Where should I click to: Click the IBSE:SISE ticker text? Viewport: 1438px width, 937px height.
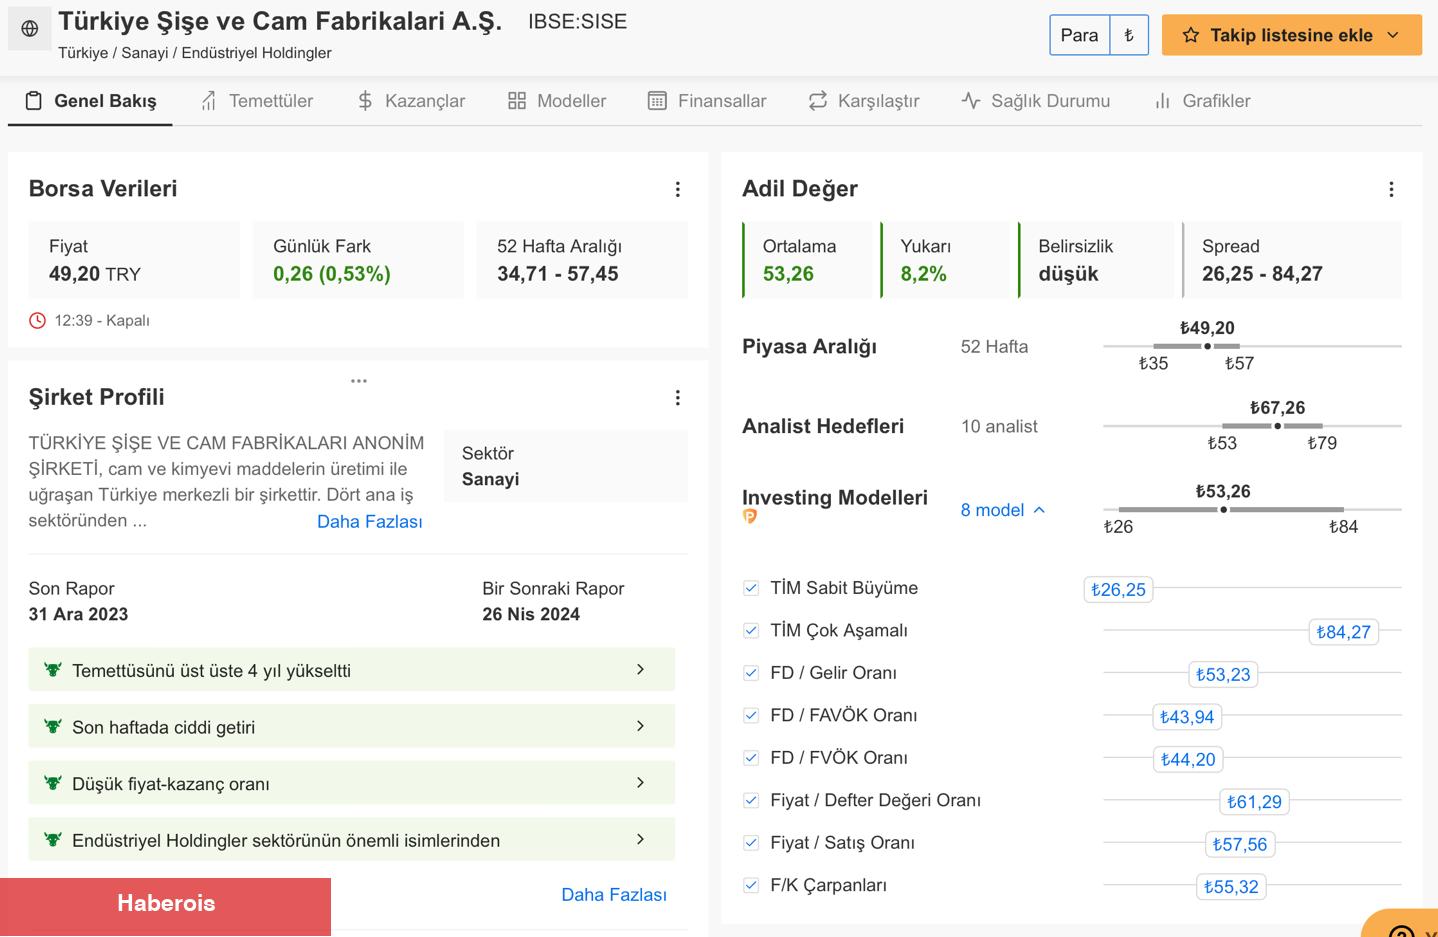578,22
